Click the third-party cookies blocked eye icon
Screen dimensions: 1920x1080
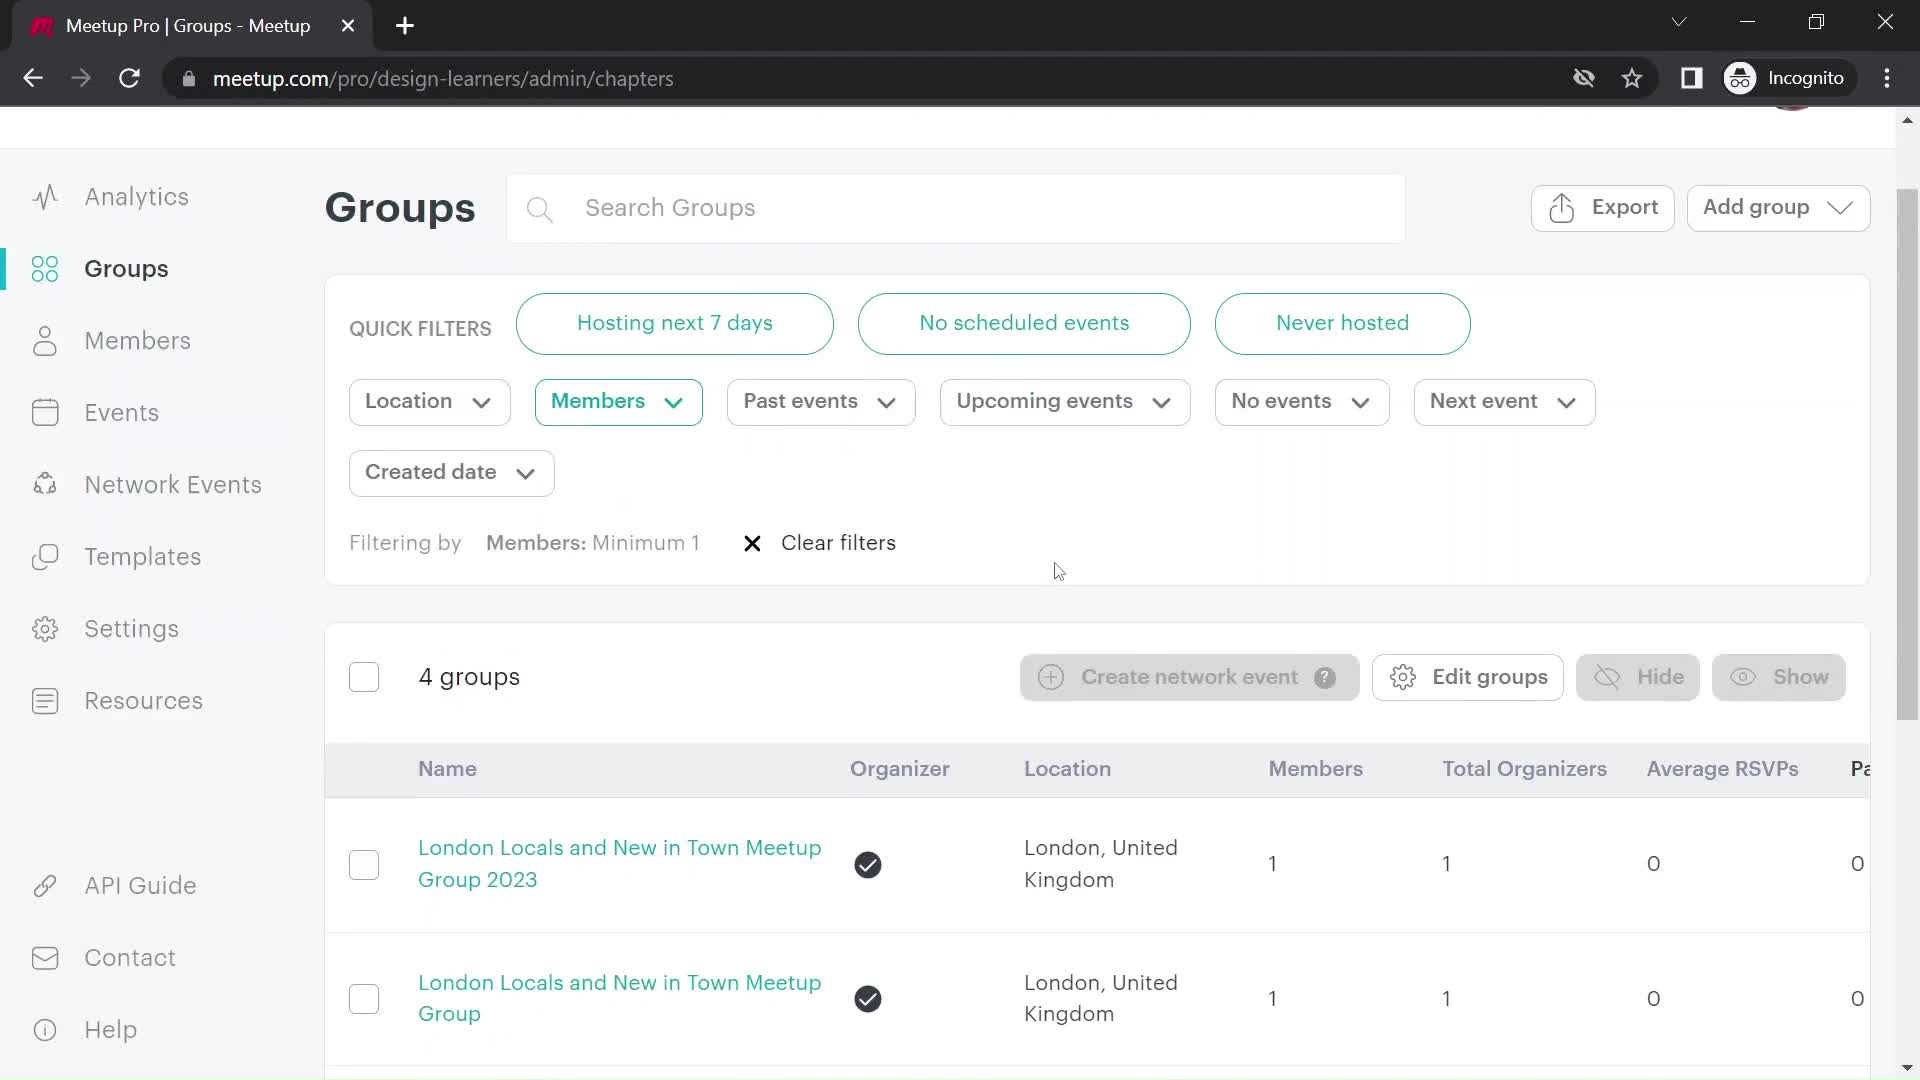(1584, 78)
